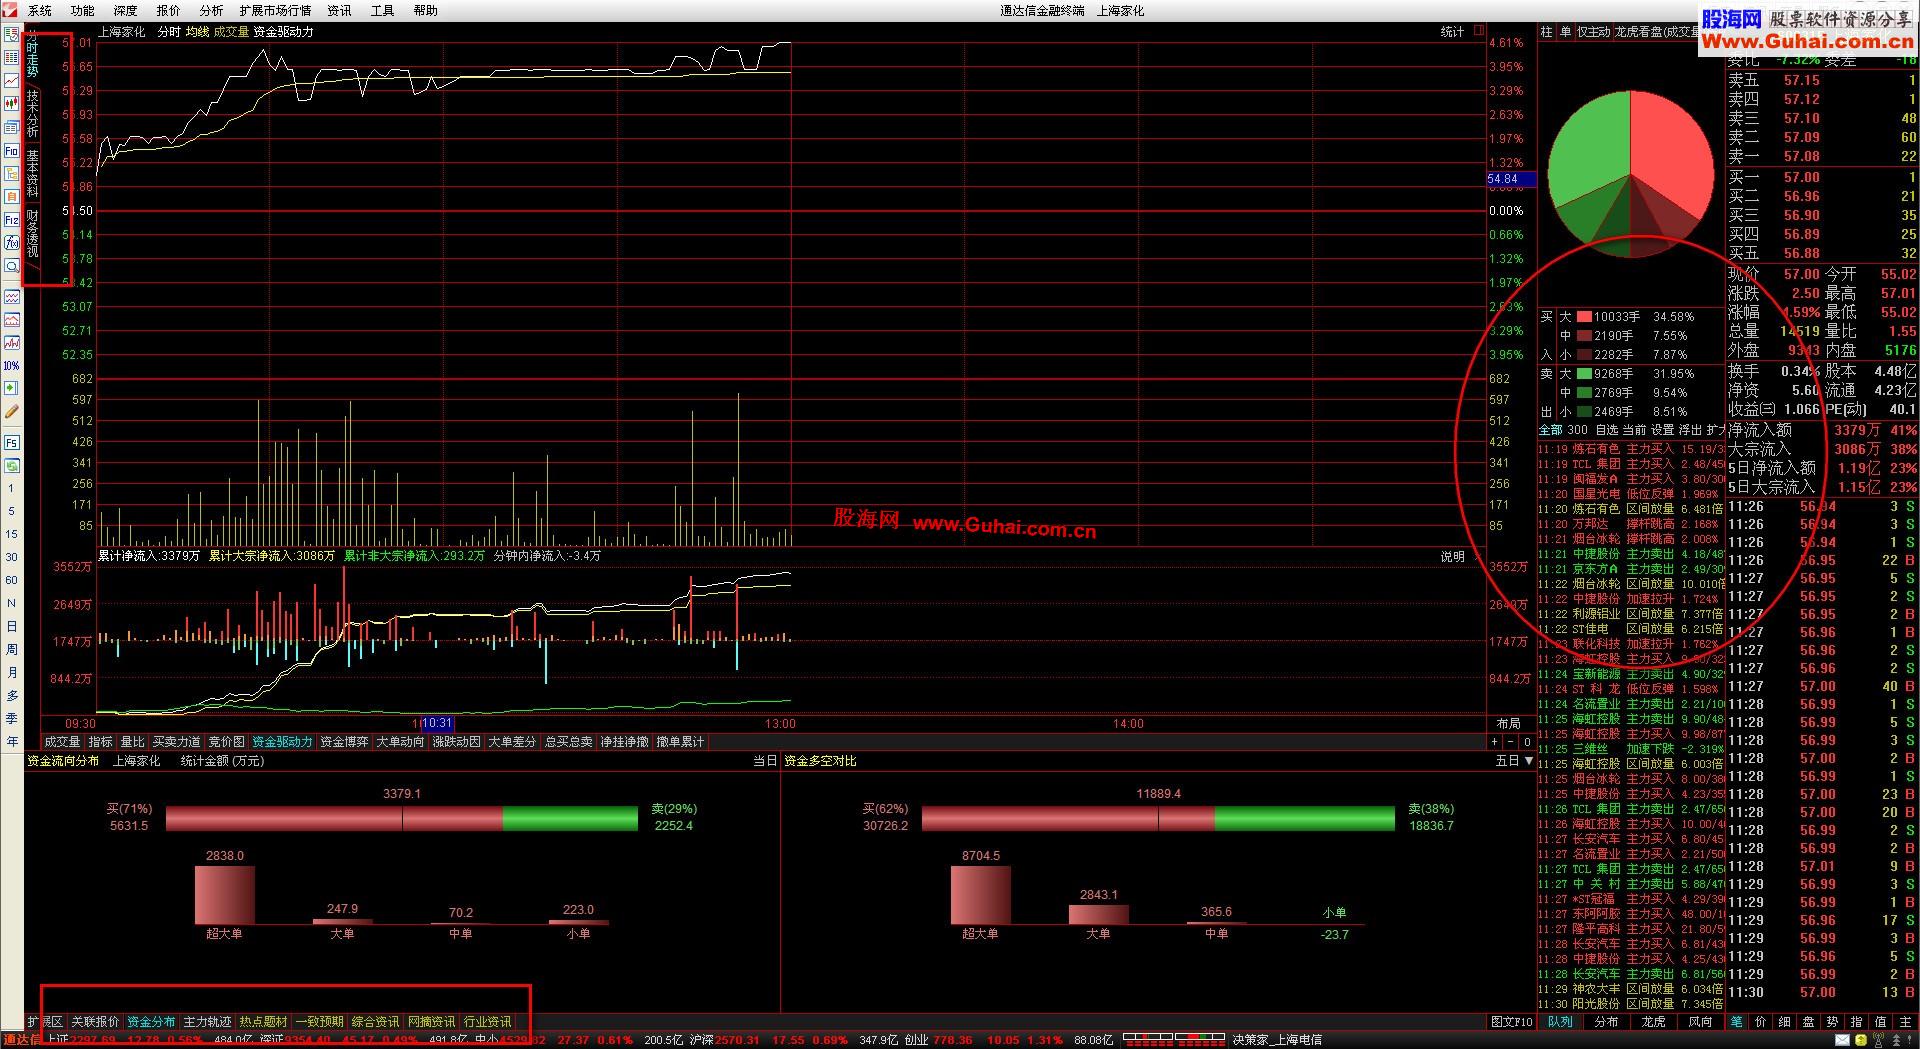This screenshot has width=1920, height=1049.
Task: Open the 系统 menu
Action: point(40,10)
